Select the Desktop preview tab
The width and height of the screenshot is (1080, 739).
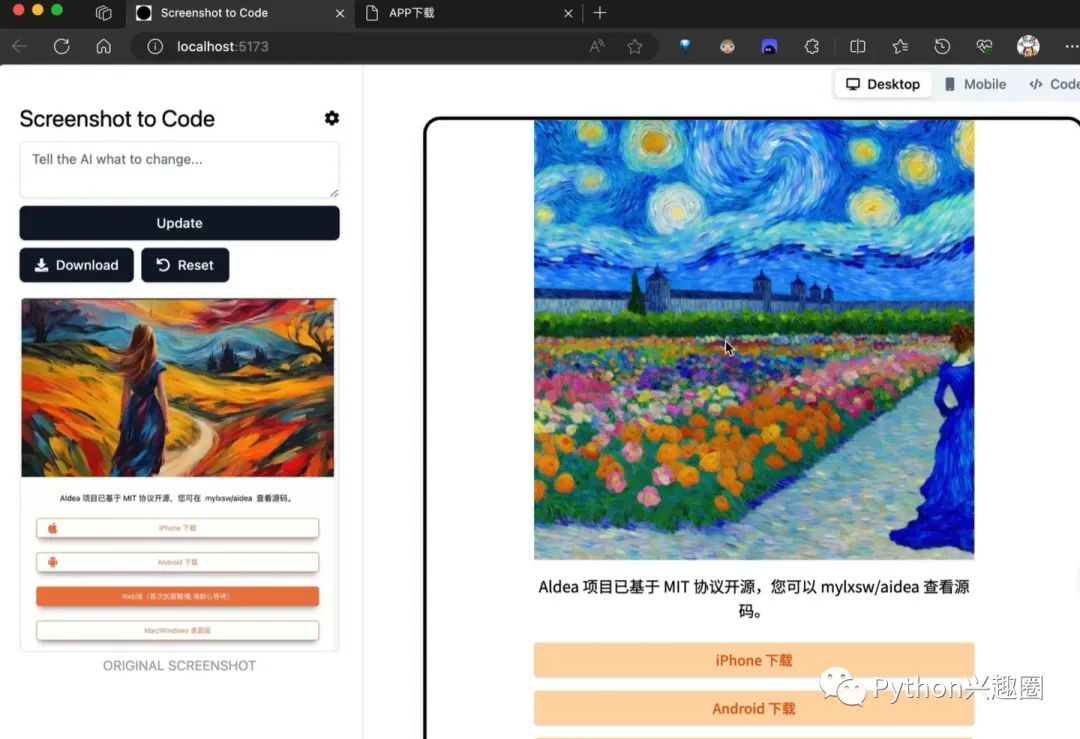(883, 84)
